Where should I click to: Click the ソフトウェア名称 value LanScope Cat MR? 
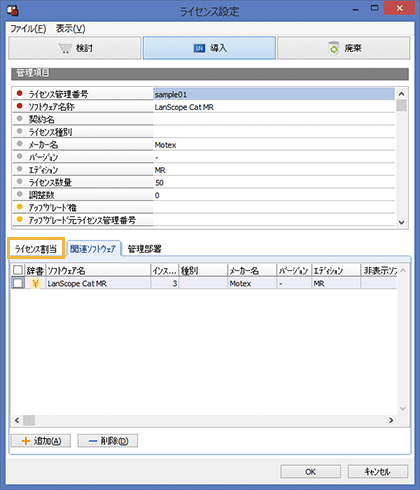[x=274, y=107]
